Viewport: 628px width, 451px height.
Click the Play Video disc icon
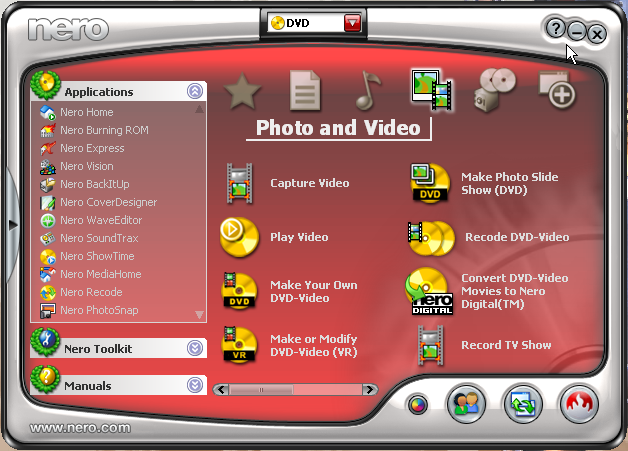point(240,237)
